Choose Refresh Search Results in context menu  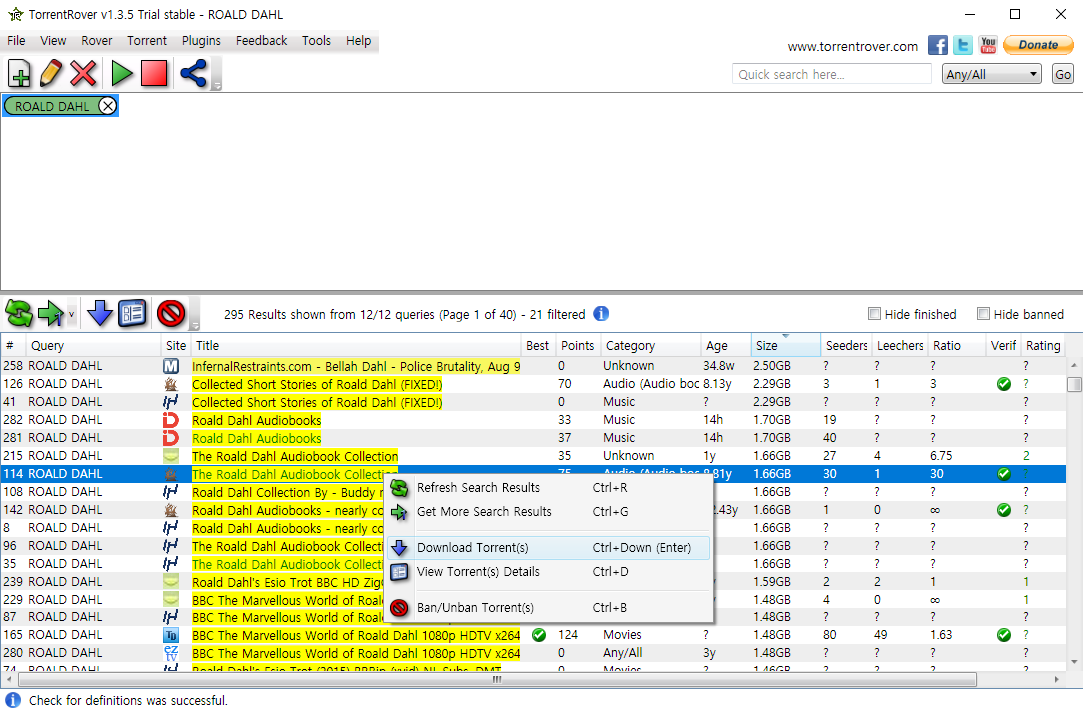coord(548,488)
